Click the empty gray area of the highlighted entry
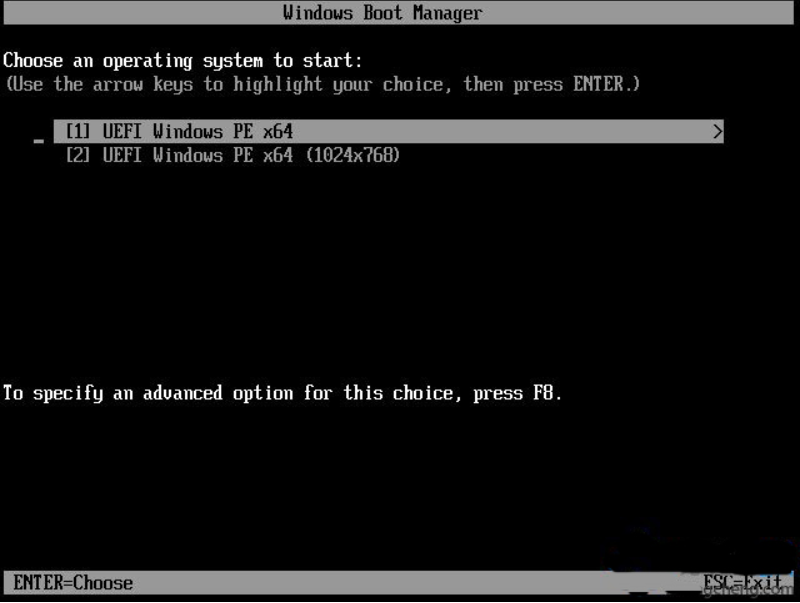This screenshot has width=800, height=603. (x=500, y=132)
